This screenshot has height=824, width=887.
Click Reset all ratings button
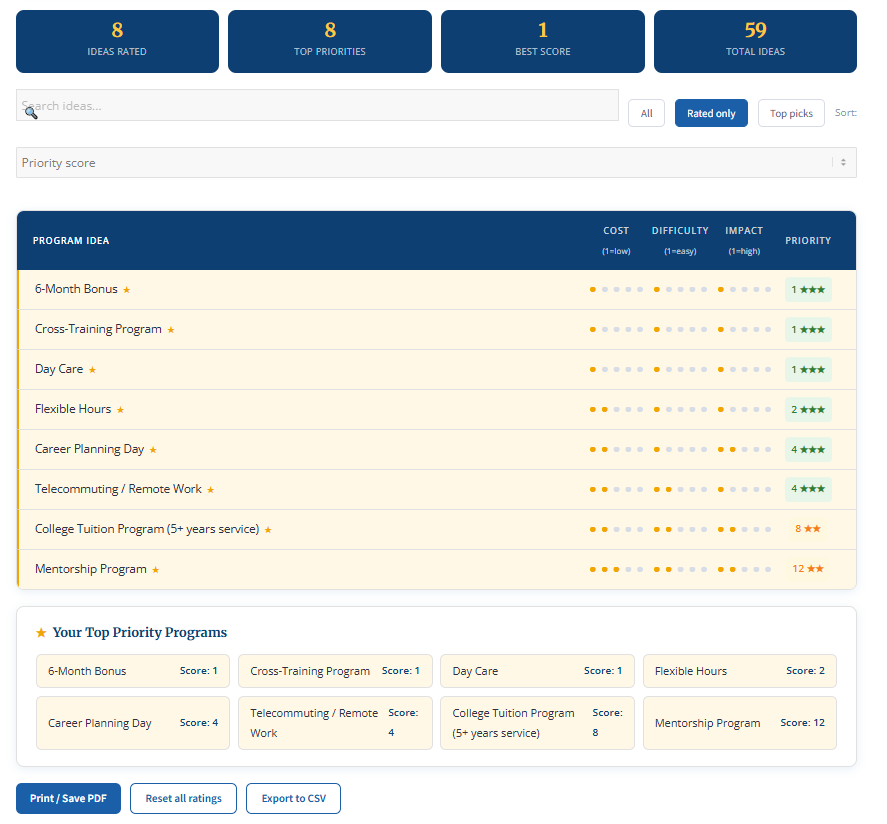coord(183,799)
